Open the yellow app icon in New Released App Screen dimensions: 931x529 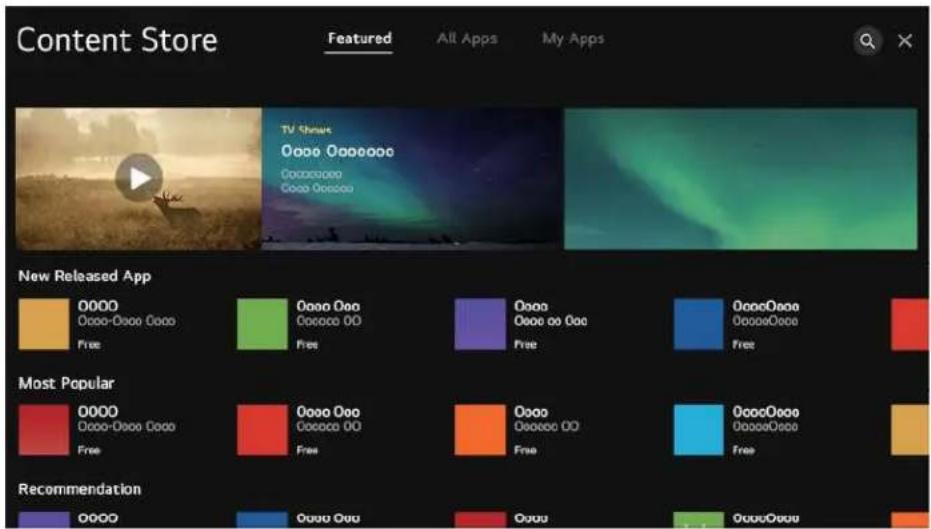(44, 324)
